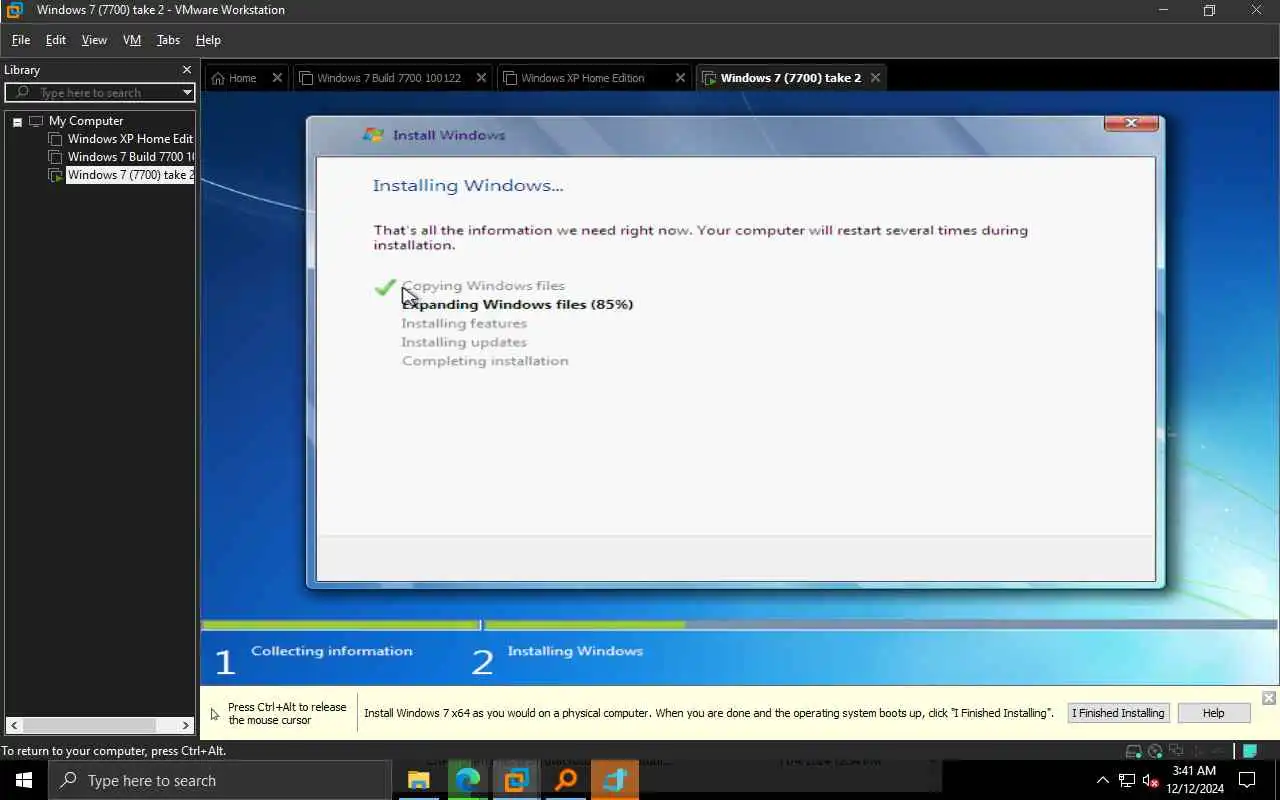Viewport: 1280px width, 800px height.
Task: Click the teal message log status icon
Action: pos(1249,751)
